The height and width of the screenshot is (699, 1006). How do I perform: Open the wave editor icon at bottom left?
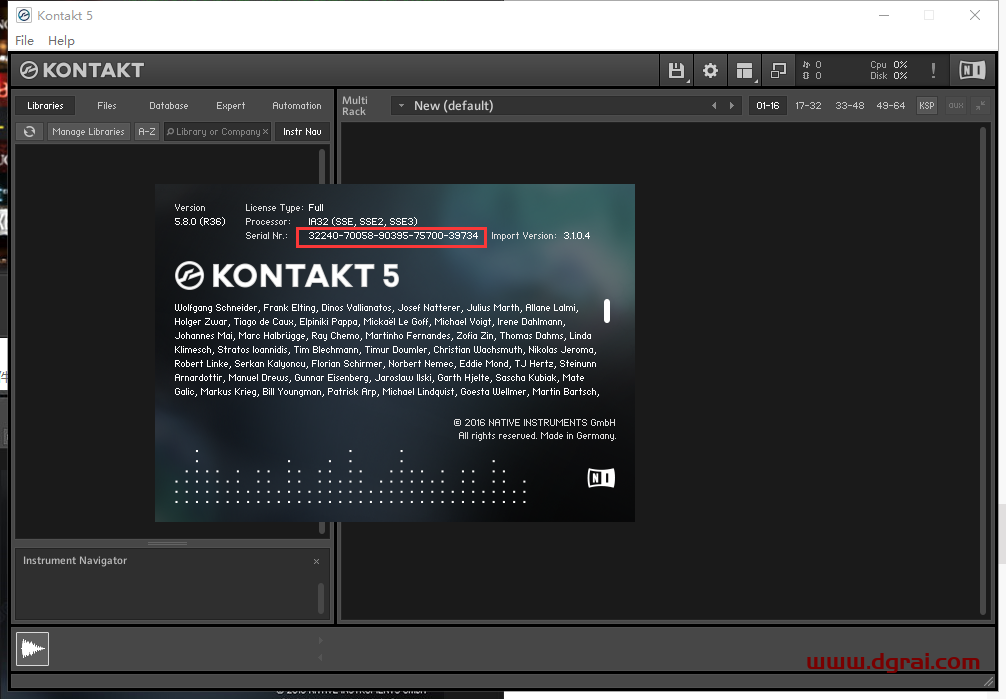(32, 649)
